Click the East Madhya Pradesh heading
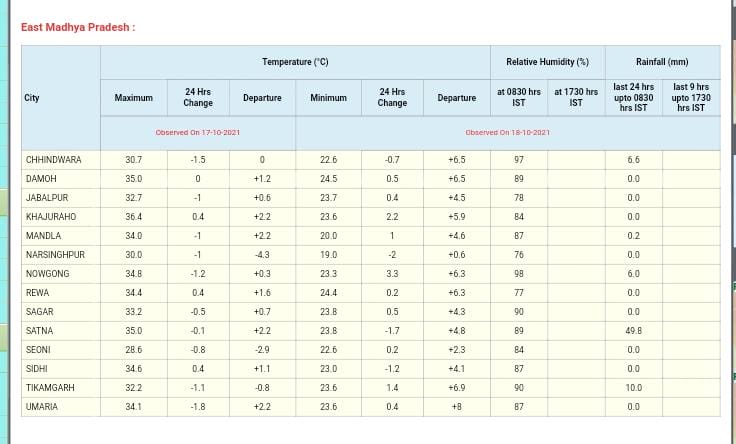The height and width of the screenshot is (444, 736). (78, 27)
